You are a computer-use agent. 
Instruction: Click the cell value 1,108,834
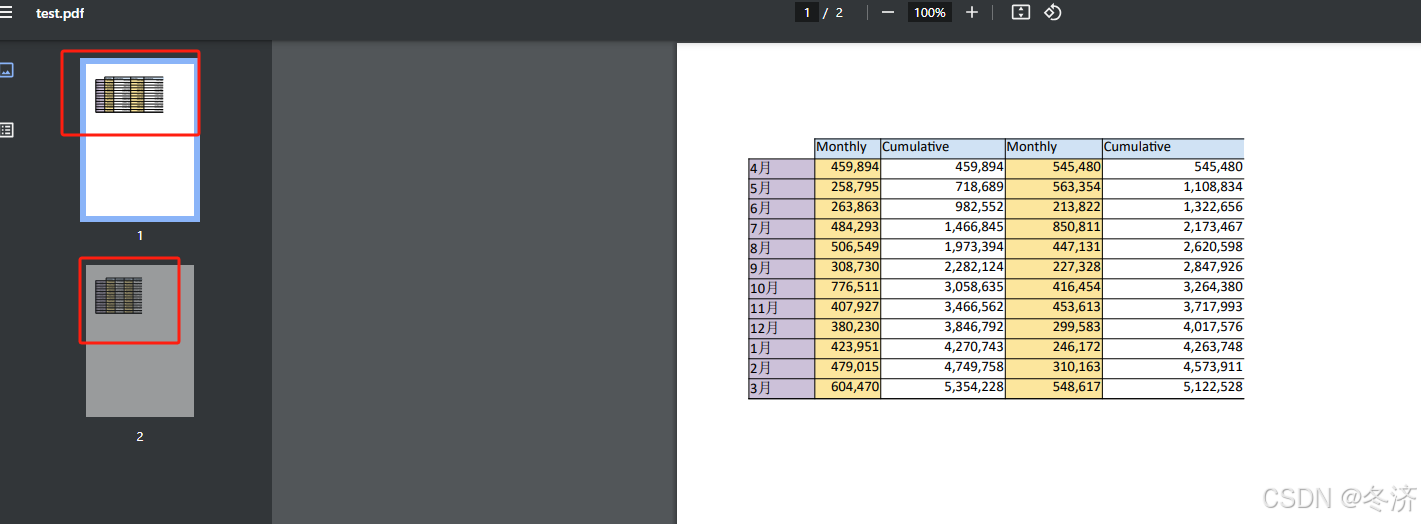1212,187
